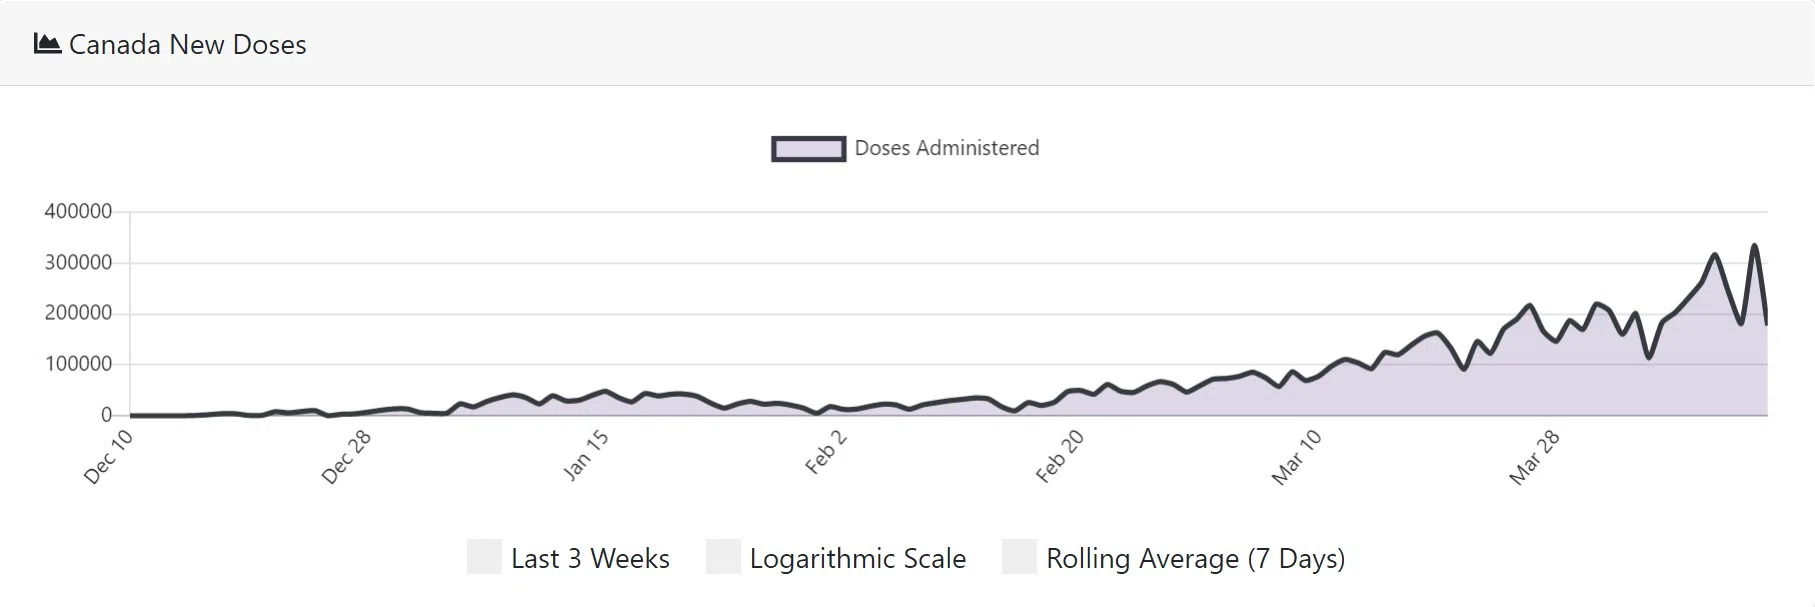Click the highest peak on the doses line
The width and height of the screenshot is (1815, 607).
1754,245
